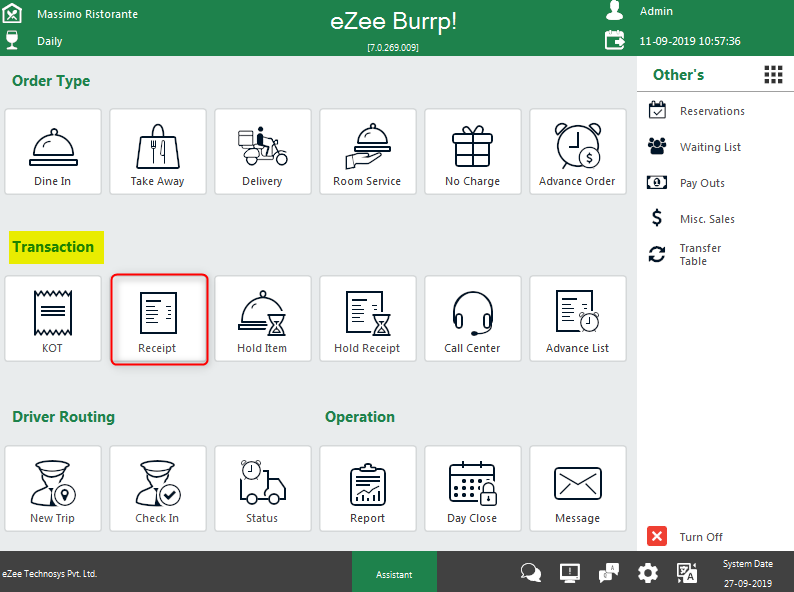794x592 pixels.
Task: Open the settings gear icon
Action: coord(648,573)
